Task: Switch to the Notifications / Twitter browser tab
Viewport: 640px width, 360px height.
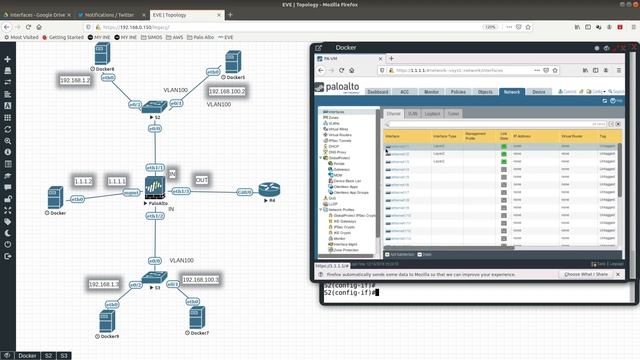Action: [110, 15]
